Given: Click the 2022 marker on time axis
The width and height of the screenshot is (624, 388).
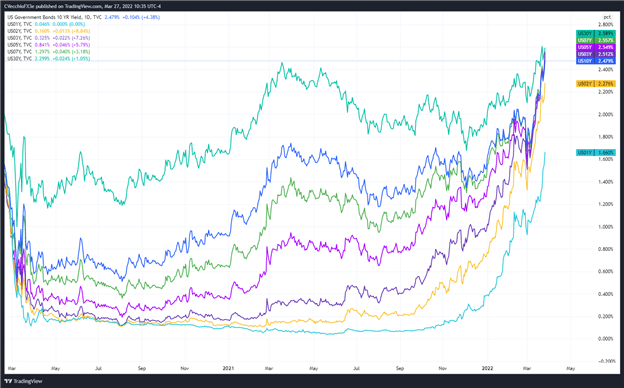Looking at the screenshot, I should pos(487,369).
